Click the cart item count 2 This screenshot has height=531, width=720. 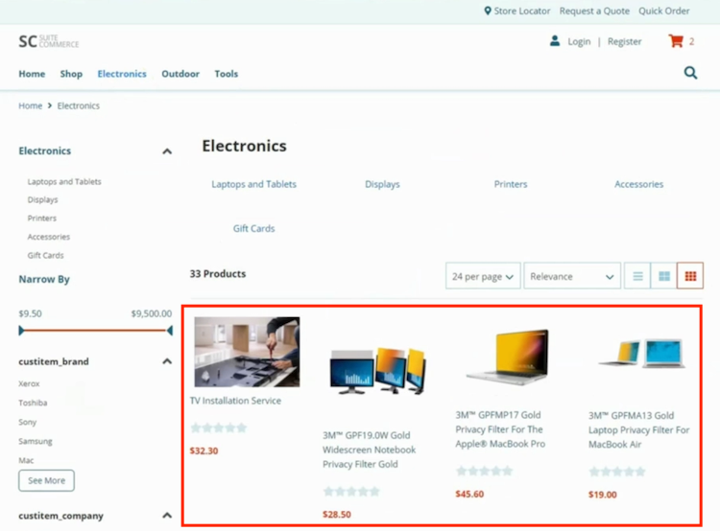692,41
